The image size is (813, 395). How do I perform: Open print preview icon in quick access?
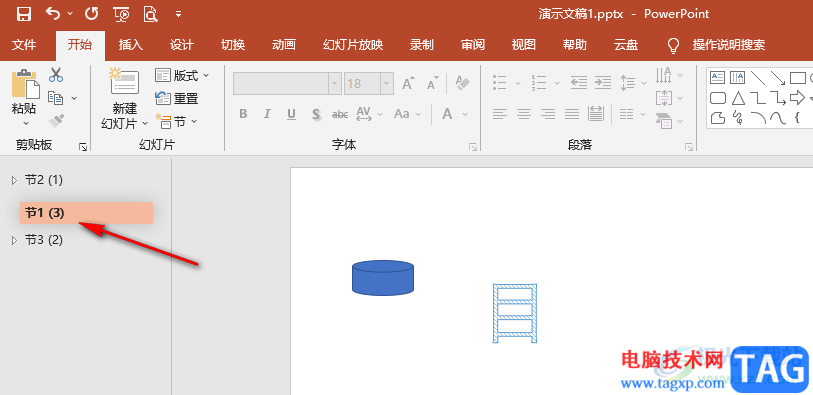[150, 15]
